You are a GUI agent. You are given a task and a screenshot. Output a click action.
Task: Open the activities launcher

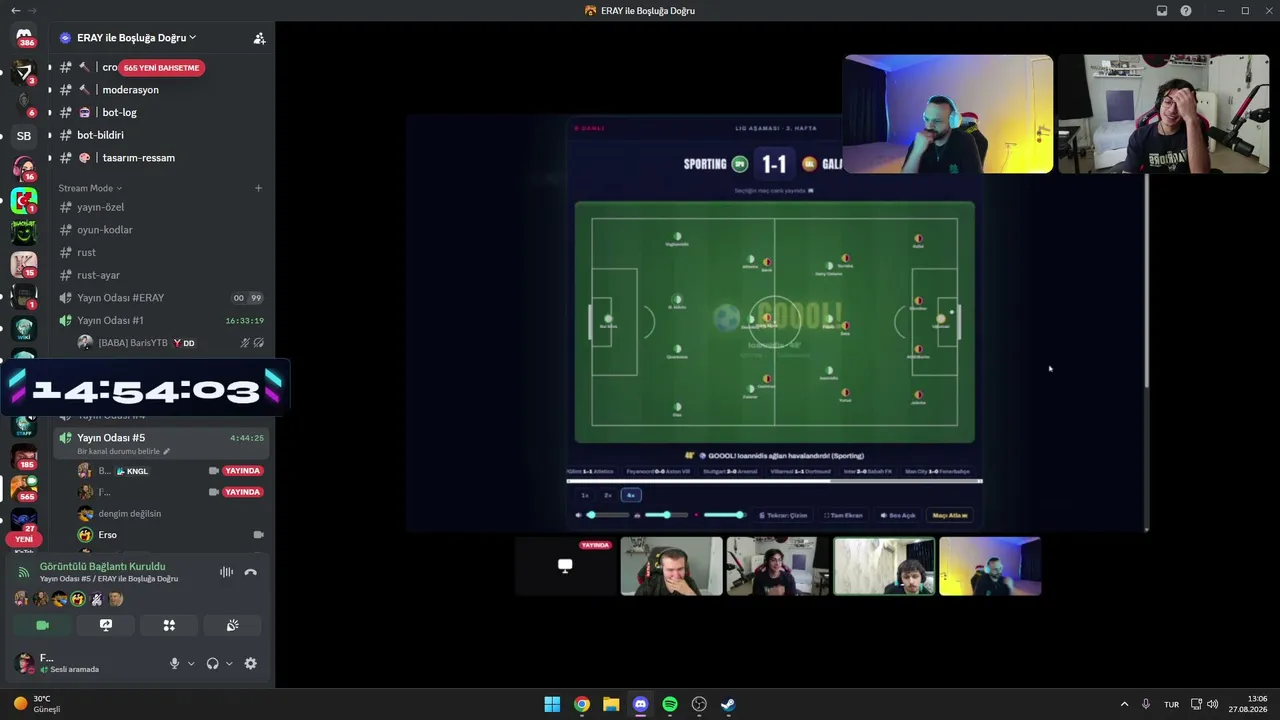coord(169,625)
